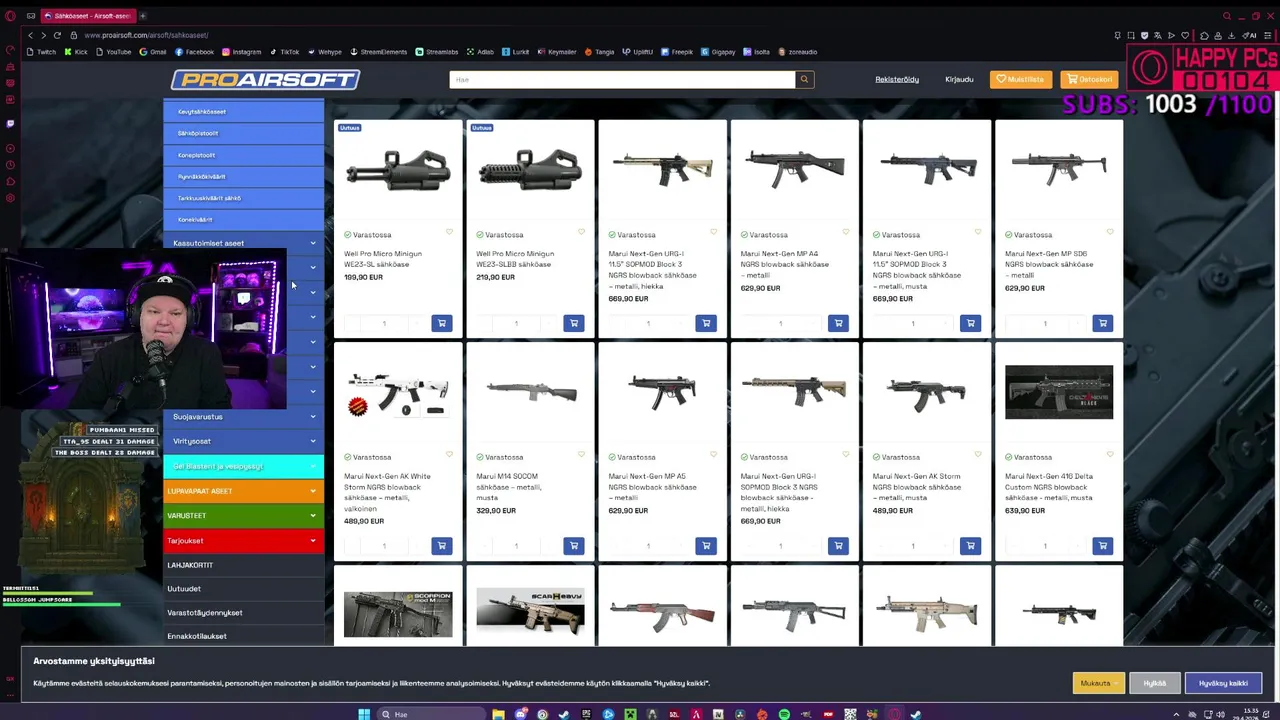Open Konepistoolit subcategory

(243, 155)
